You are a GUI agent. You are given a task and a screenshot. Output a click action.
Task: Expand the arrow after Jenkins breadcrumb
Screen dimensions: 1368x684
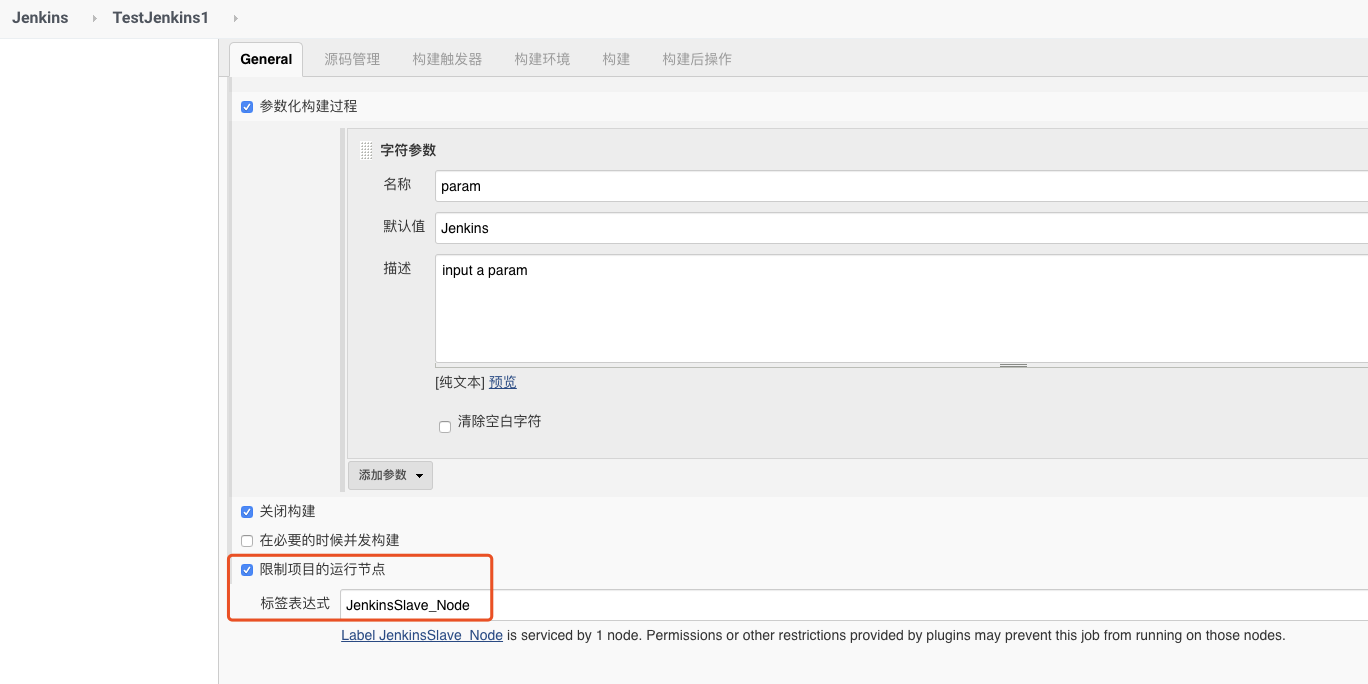(95, 18)
